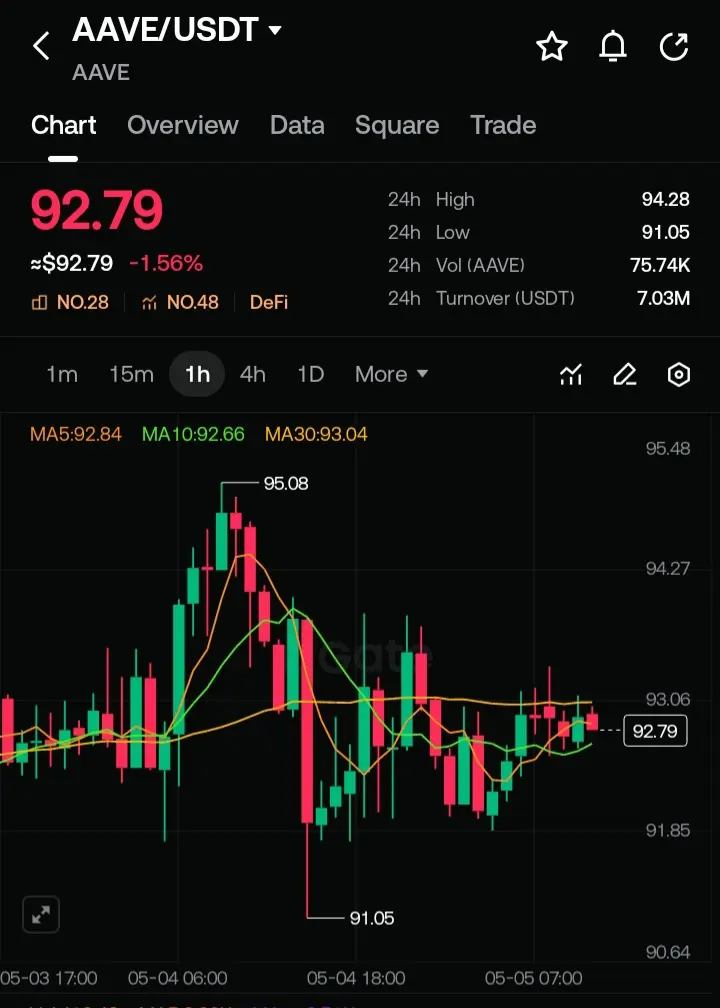This screenshot has height=1008, width=720.
Task: Switch to the Square tab
Action: click(x=397, y=125)
